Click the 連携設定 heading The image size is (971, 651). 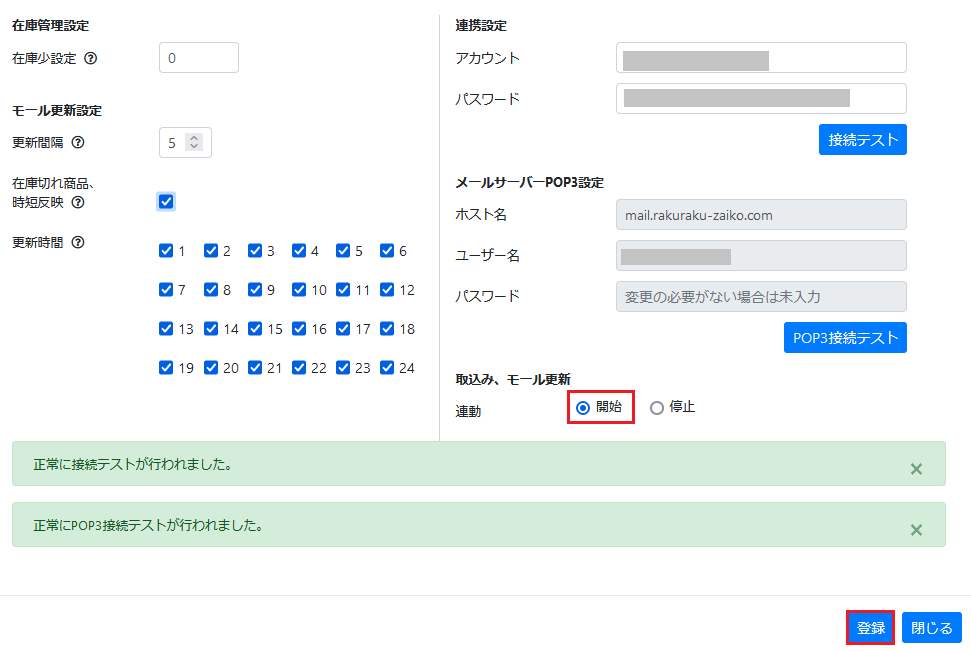(x=481, y=25)
